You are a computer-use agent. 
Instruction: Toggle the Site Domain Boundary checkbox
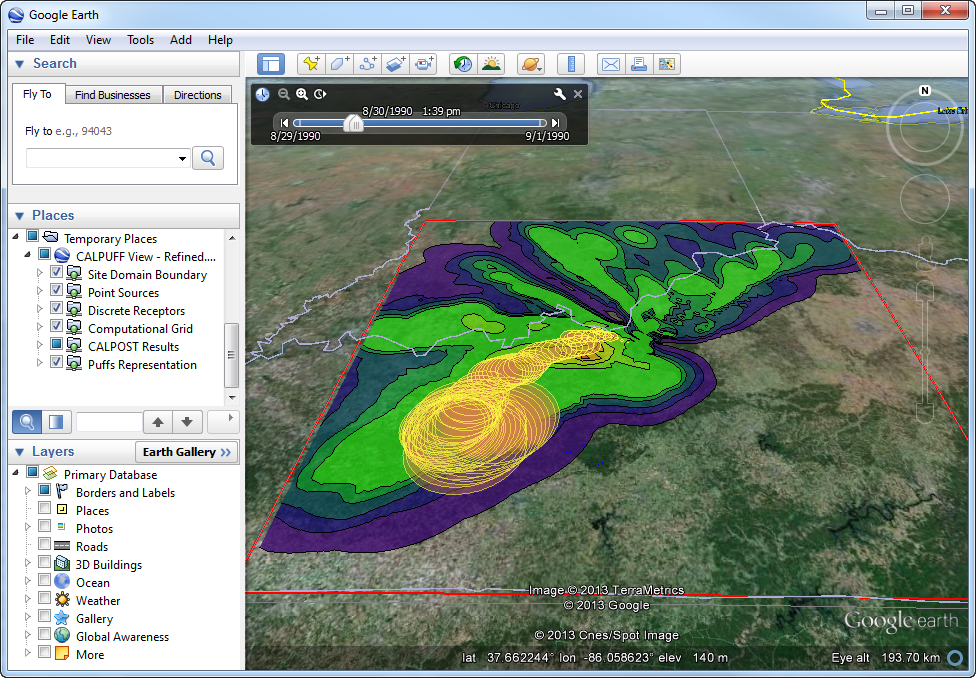[x=57, y=272]
